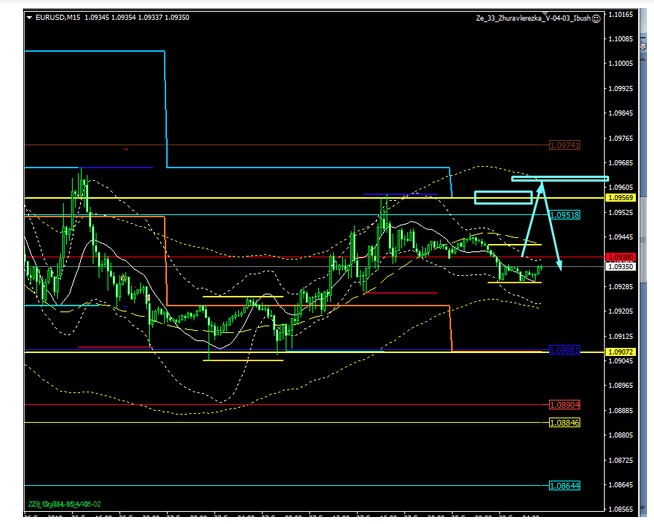Click the 1.08565 price scale value
Image resolution: width=654 pixels, height=524 pixels.
(620, 509)
